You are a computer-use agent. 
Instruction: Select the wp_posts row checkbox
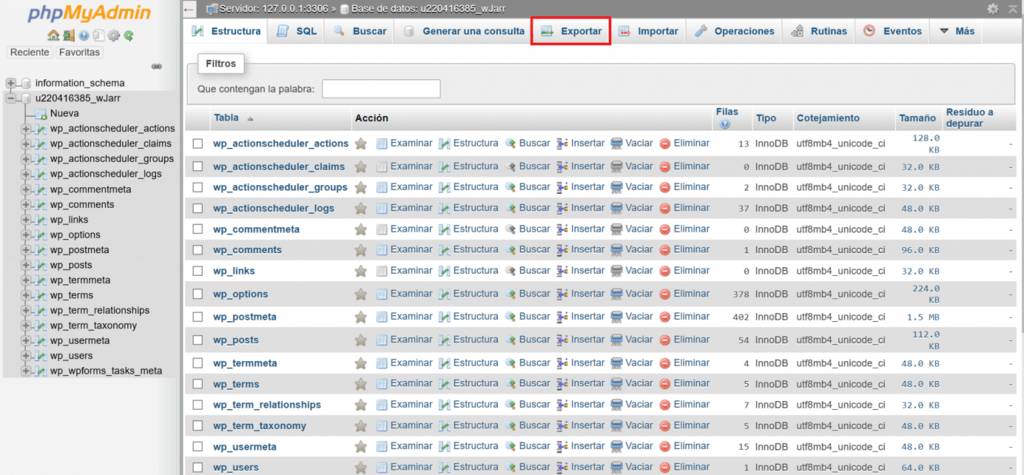198,340
